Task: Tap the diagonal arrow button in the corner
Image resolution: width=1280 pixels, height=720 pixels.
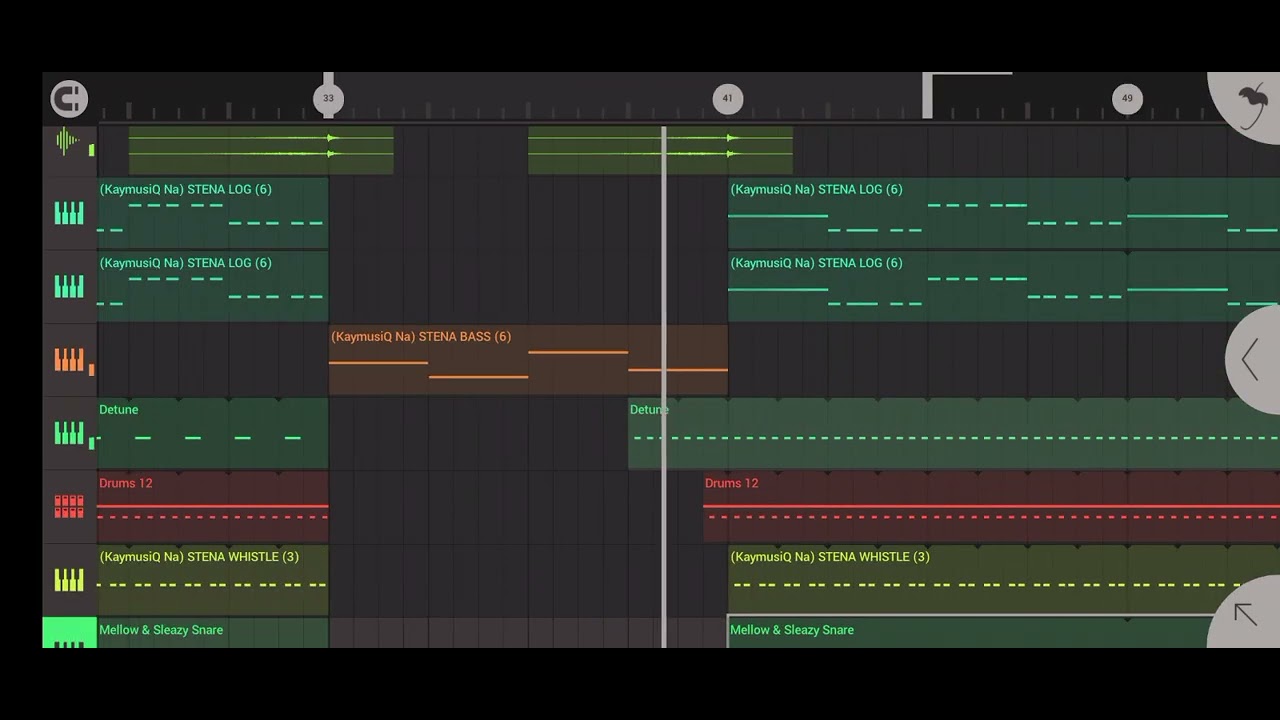Action: tap(1246, 614)
